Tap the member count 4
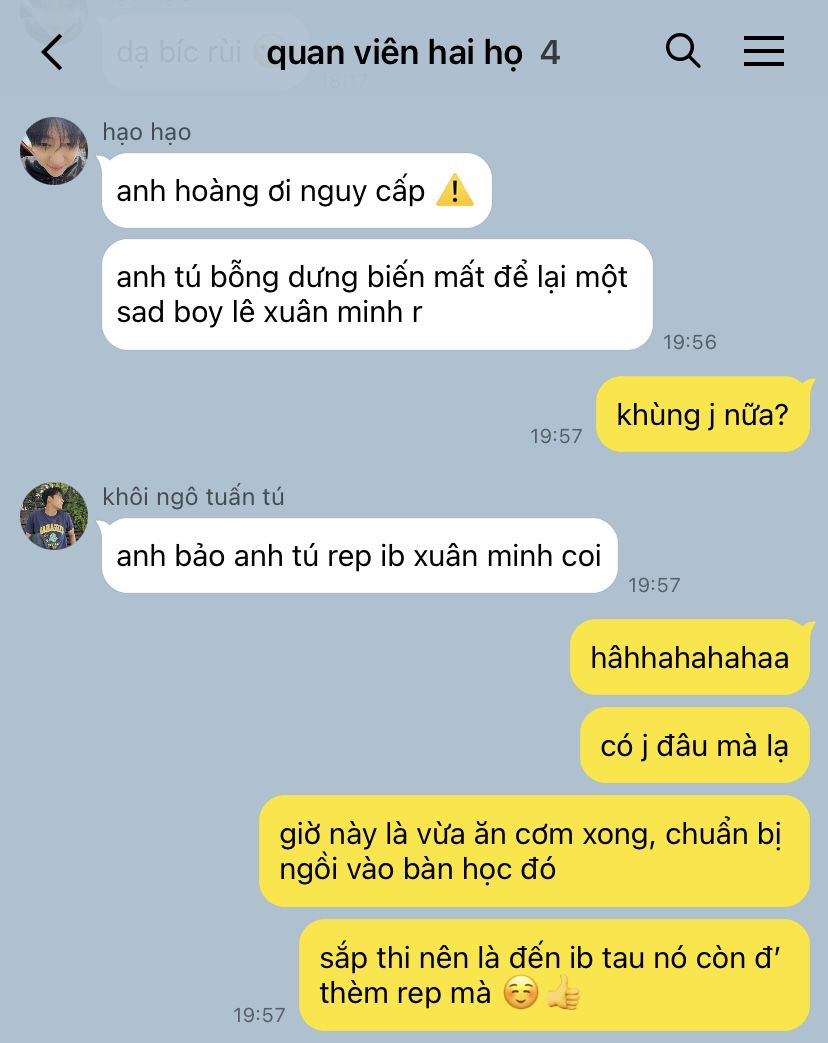Viewport: 828px width, 1043px height. [x=550, y=53]
